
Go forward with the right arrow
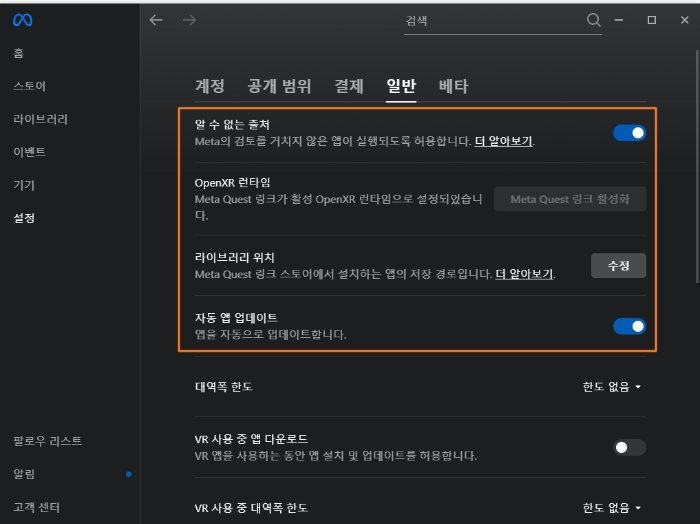pos(189,20)
